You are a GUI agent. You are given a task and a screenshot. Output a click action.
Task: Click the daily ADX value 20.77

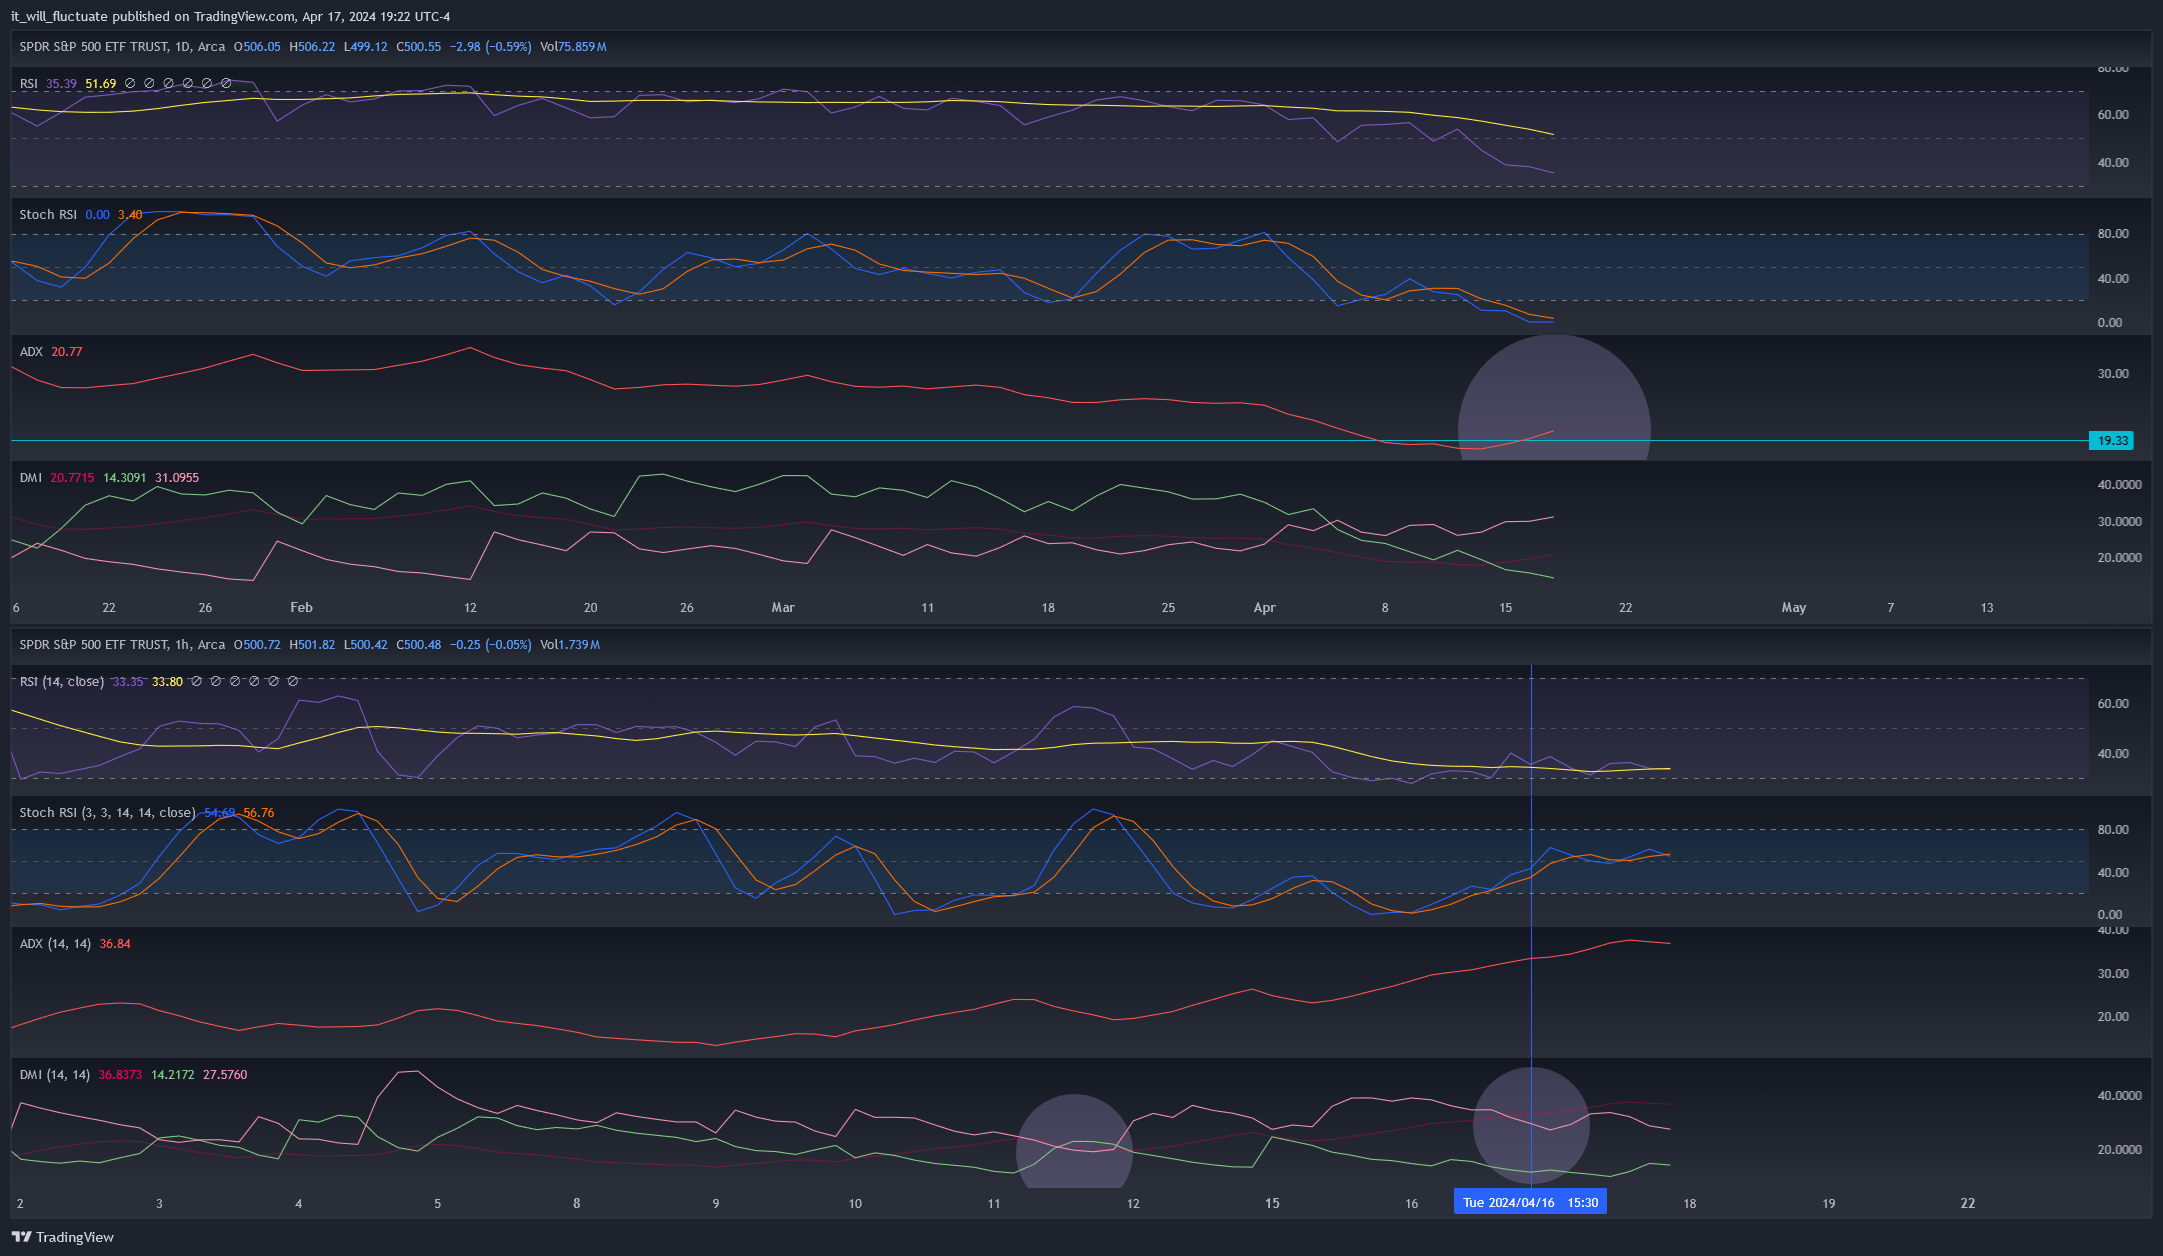tap(67, 352)
